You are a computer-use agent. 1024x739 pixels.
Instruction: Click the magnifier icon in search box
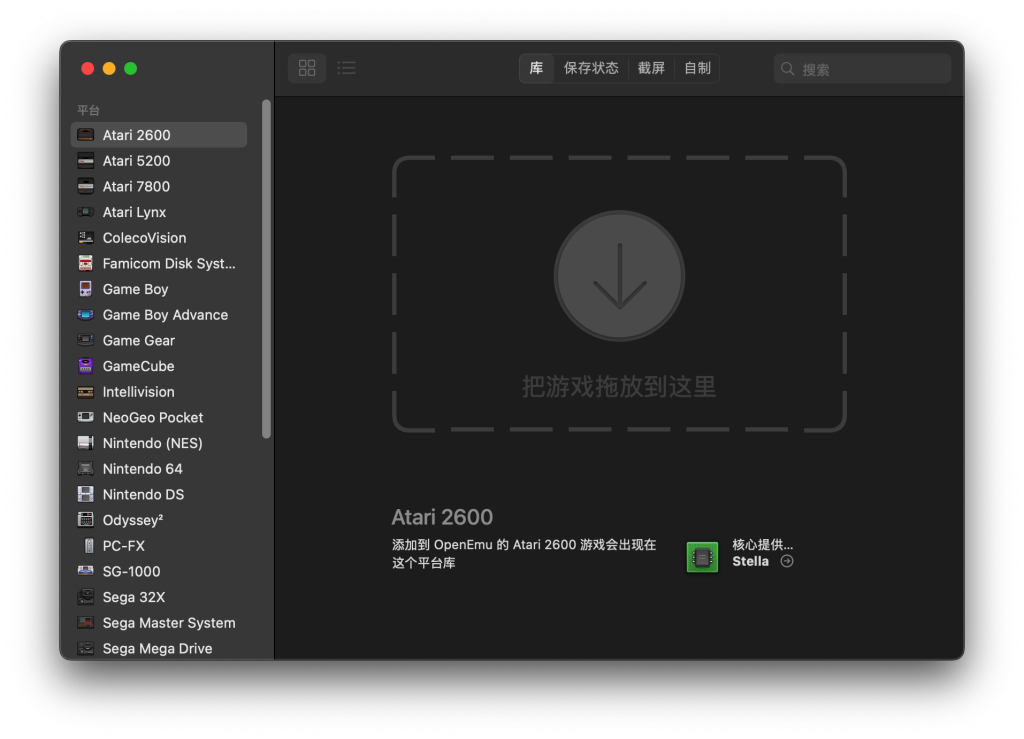tap(788, 69)
